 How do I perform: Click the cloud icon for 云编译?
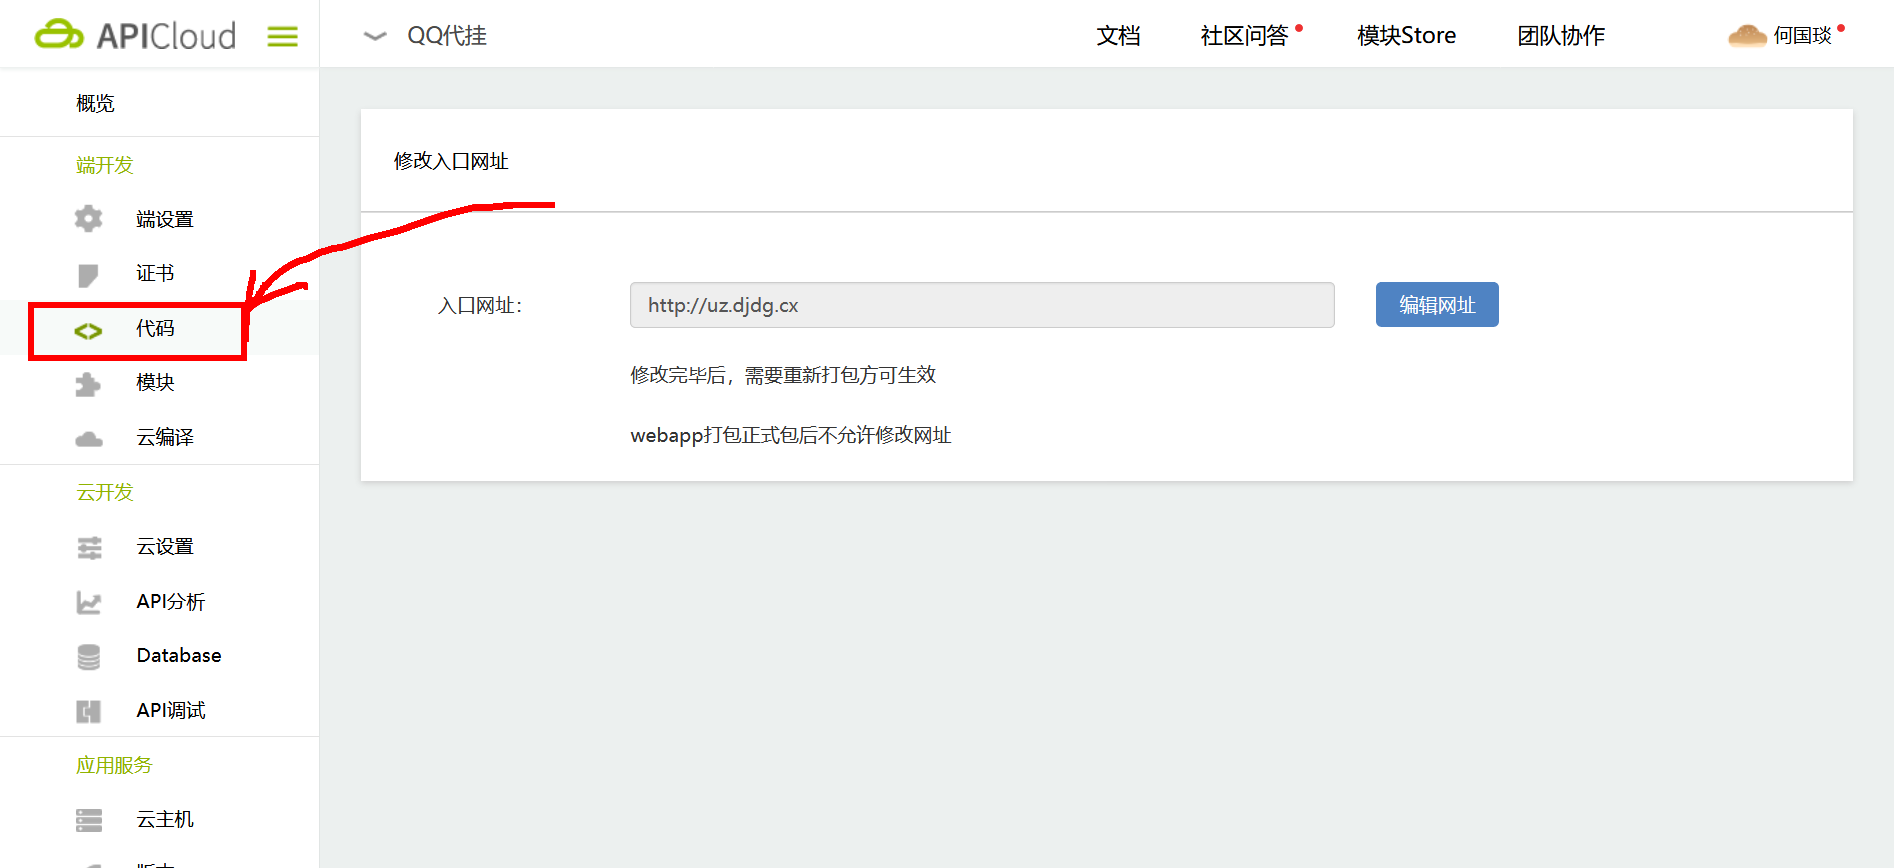click(x=89, y=439)
